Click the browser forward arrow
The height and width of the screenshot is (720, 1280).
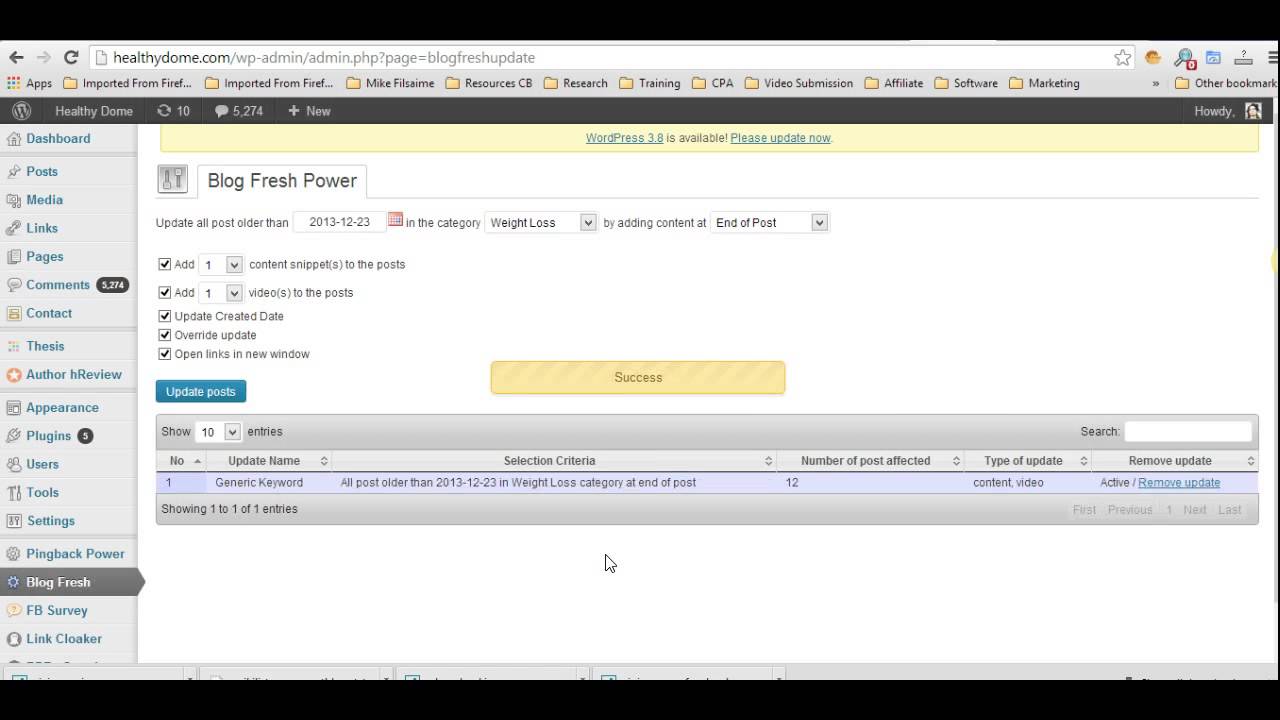click(43, 58)
